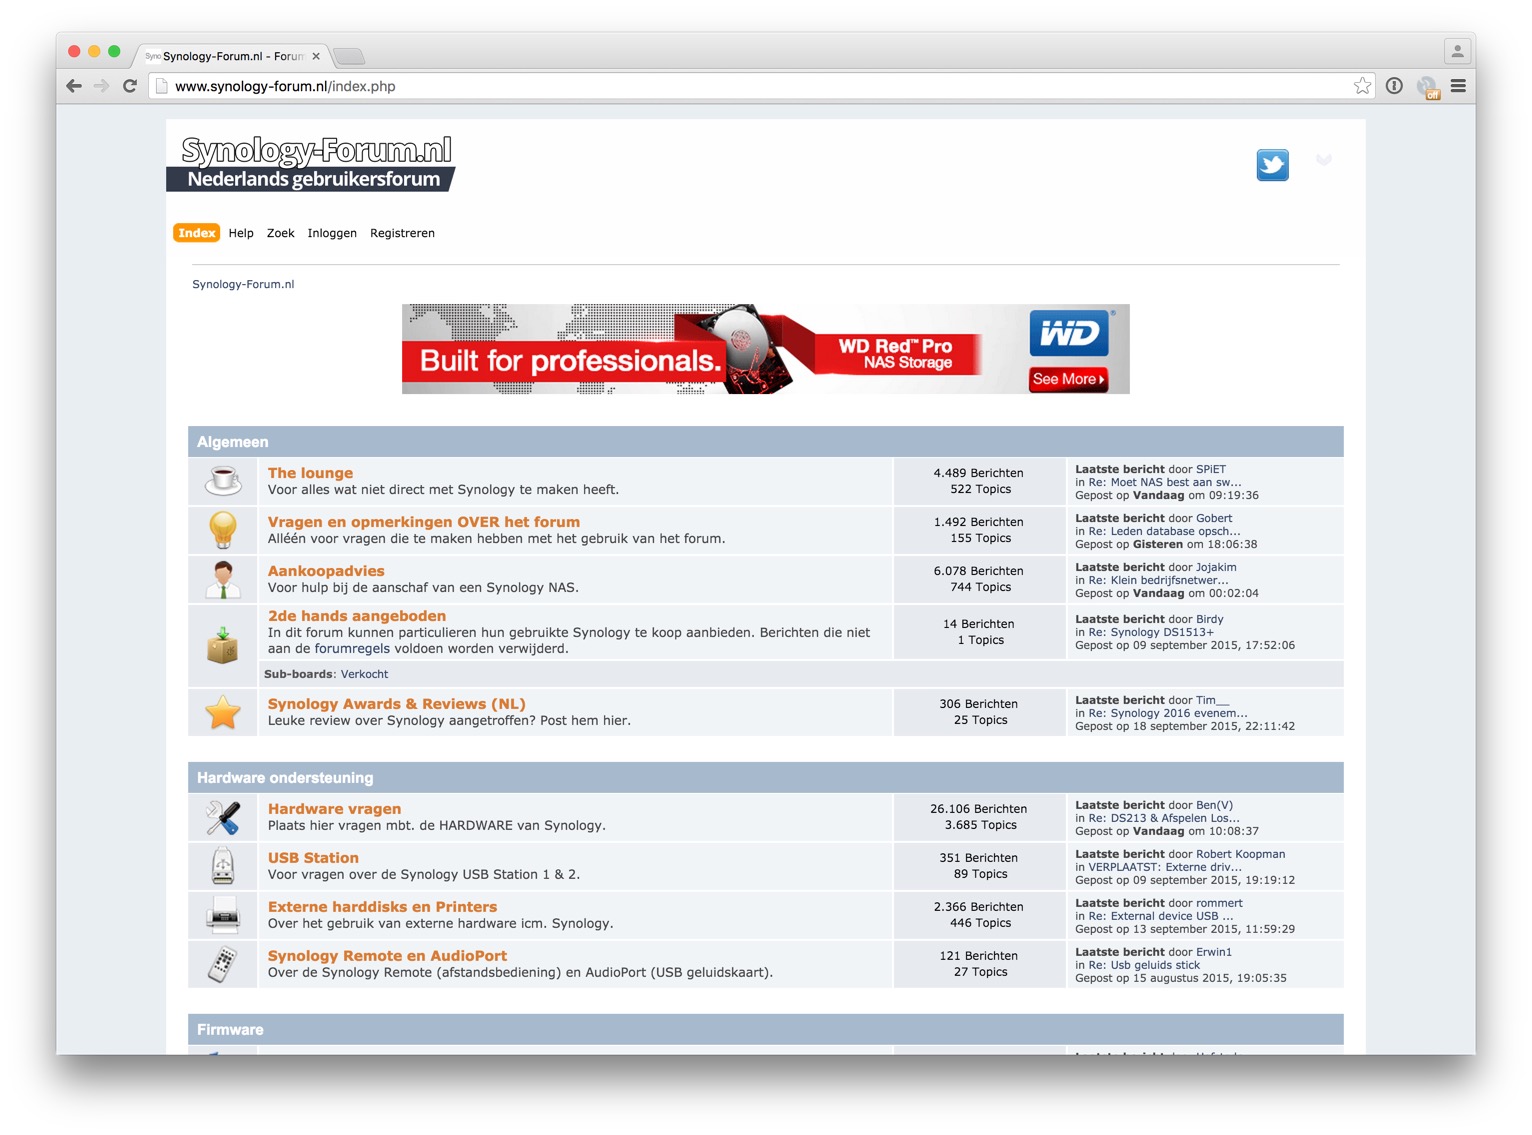Image resolution: width=1532 pixels, height=1135 pixels.
Task: Open the forum's Twitter page via the bird icon
Action: click(x=1272, y=165)
